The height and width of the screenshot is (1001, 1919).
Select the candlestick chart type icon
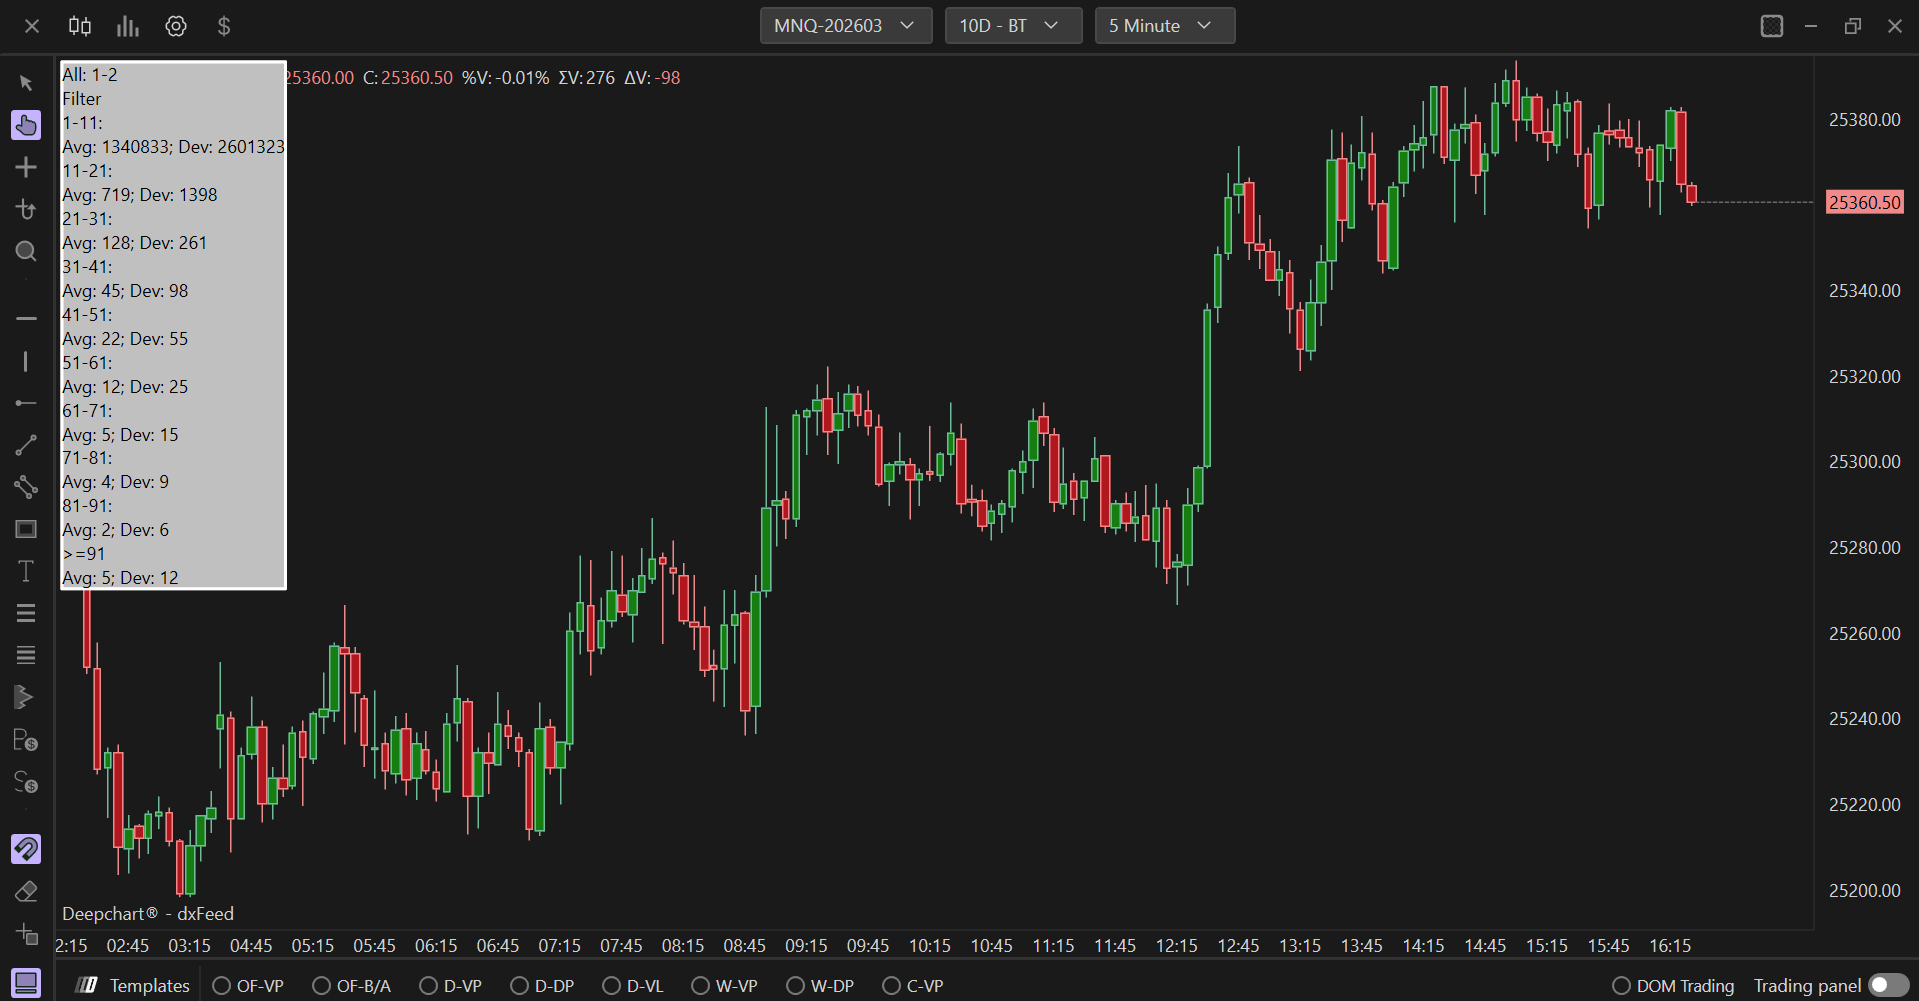pyautogui.click(x=80, y=26)
